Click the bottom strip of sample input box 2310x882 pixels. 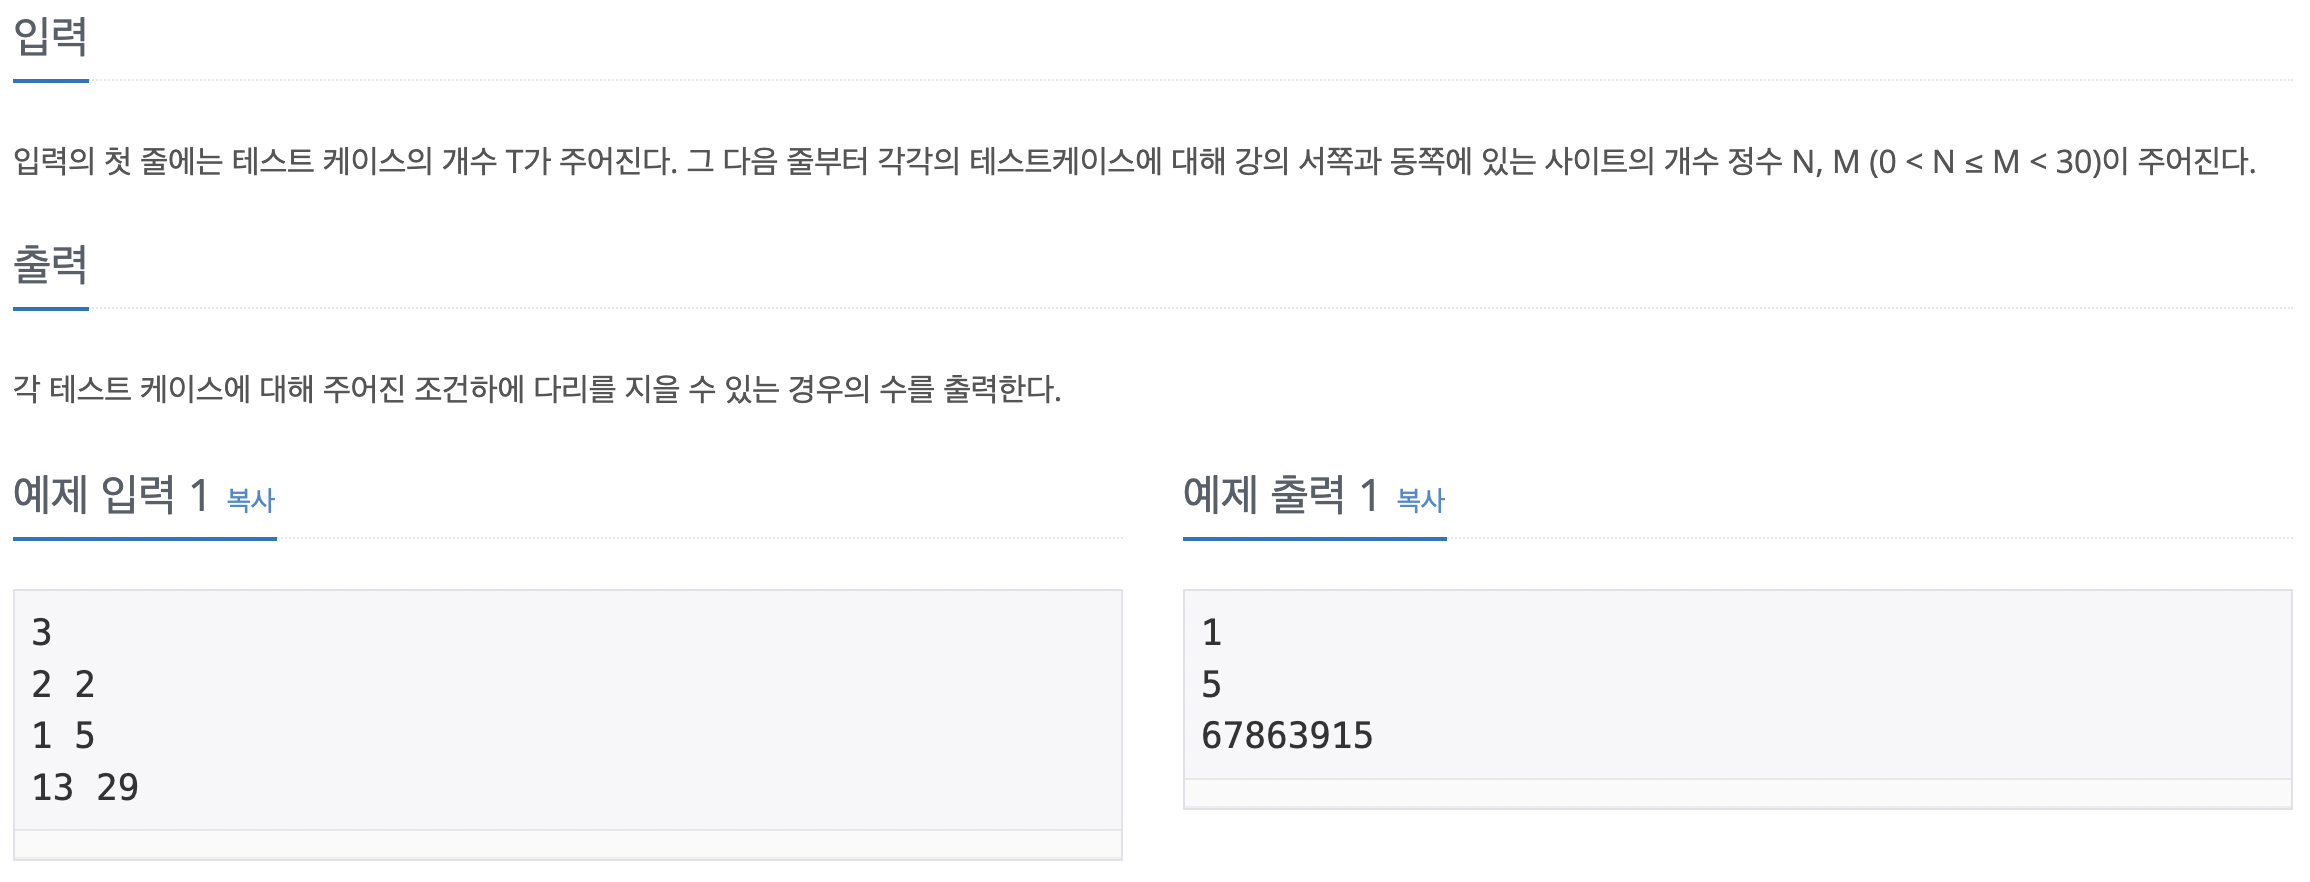[567, 844]
